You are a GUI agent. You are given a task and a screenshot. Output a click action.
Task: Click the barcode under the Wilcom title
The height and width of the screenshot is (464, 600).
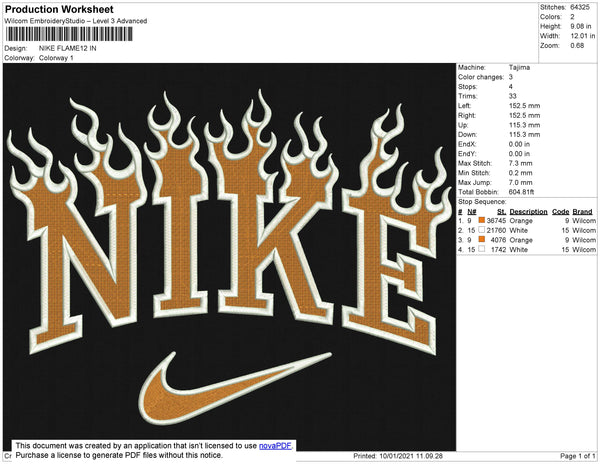pyautogui.click(x=69, y=34)
